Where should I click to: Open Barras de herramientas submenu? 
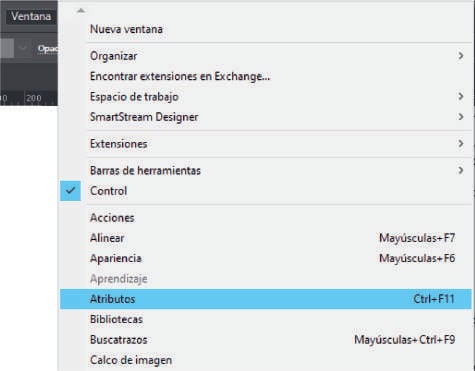(266, 171)
